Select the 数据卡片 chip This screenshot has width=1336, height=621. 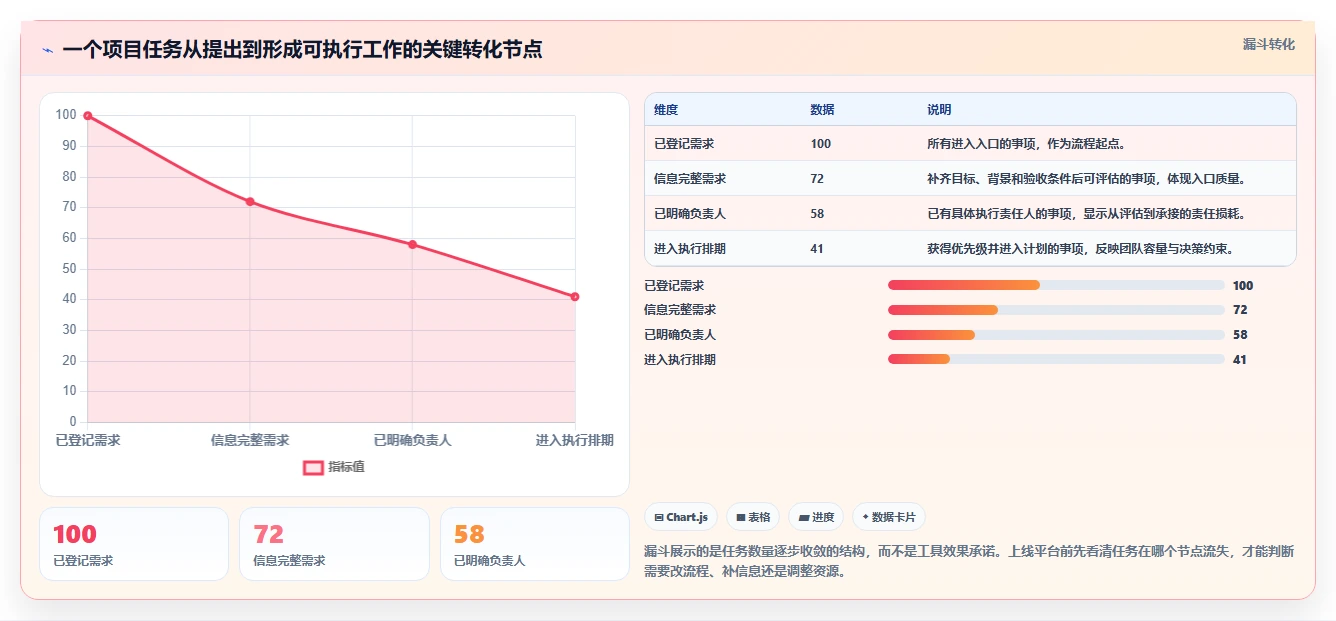point(889,517)
